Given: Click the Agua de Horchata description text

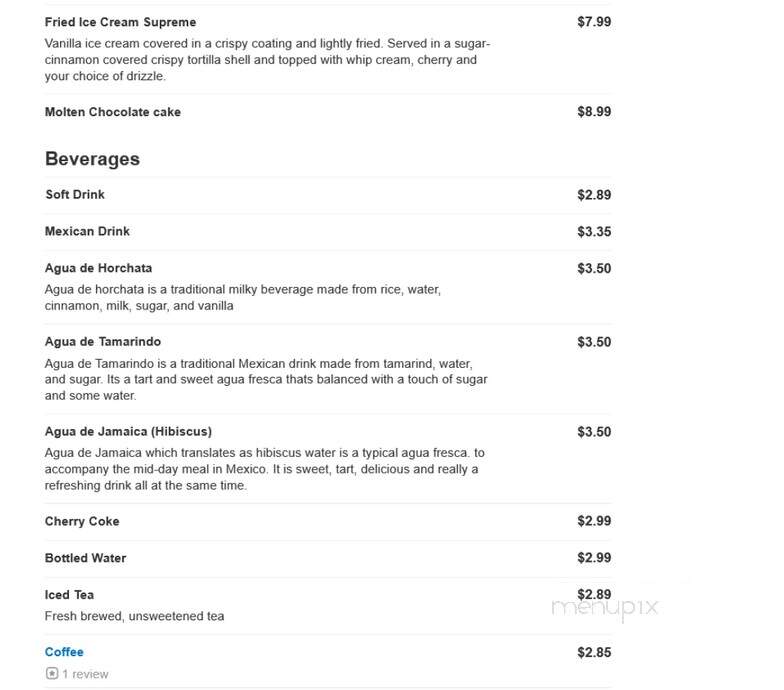Looking at the screenshot, I should (242, 298).
